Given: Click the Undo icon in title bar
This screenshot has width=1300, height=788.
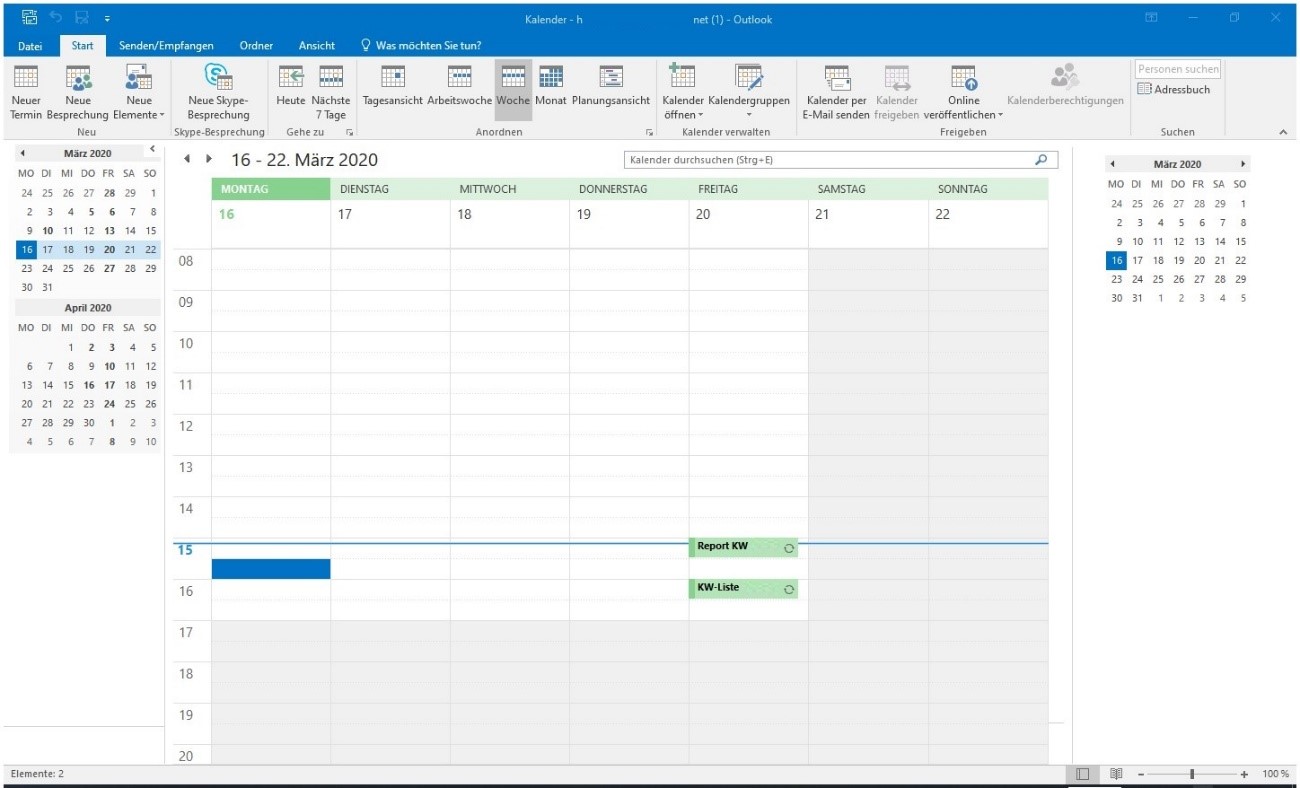Looking at the screenshot, I should tap(58, 19).
